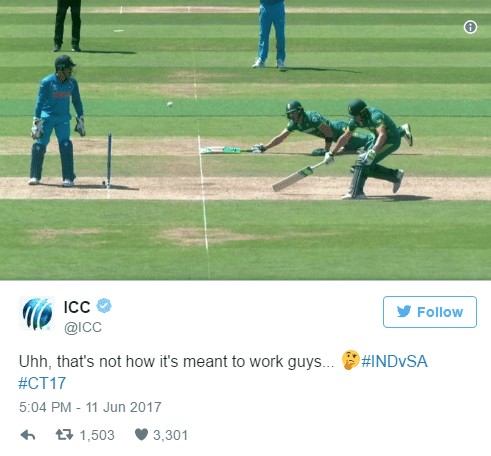
Task: View the 1,503 retweets count
Action: coord(97,435)
